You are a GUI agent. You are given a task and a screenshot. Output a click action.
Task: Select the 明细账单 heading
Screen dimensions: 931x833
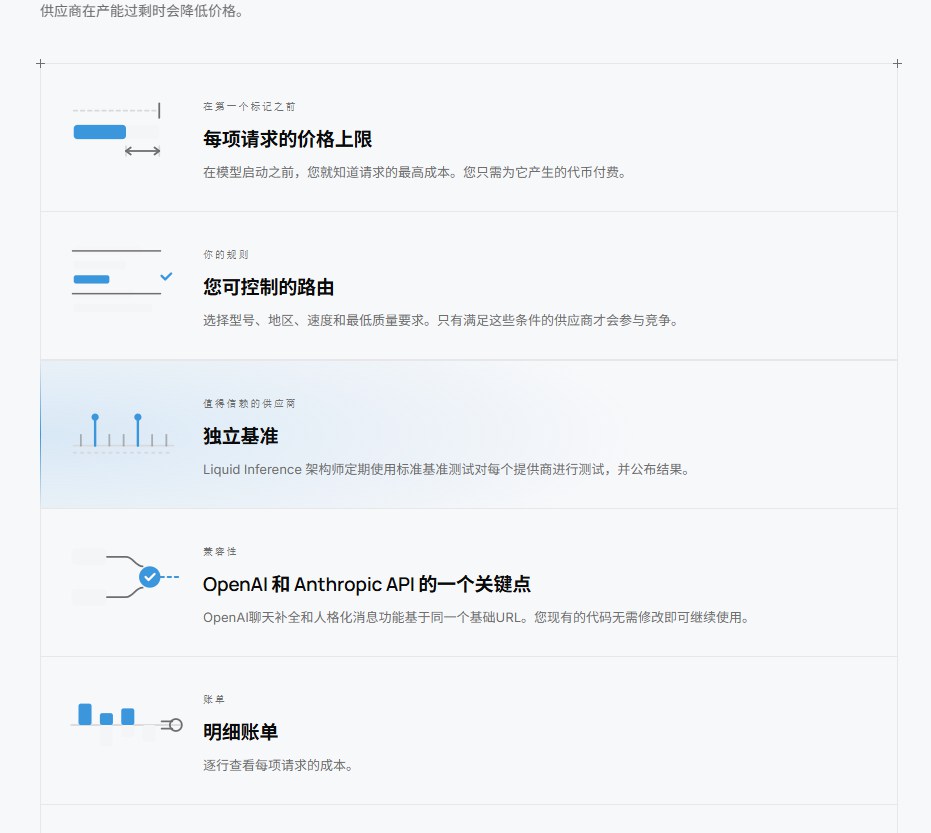[240, 732]
